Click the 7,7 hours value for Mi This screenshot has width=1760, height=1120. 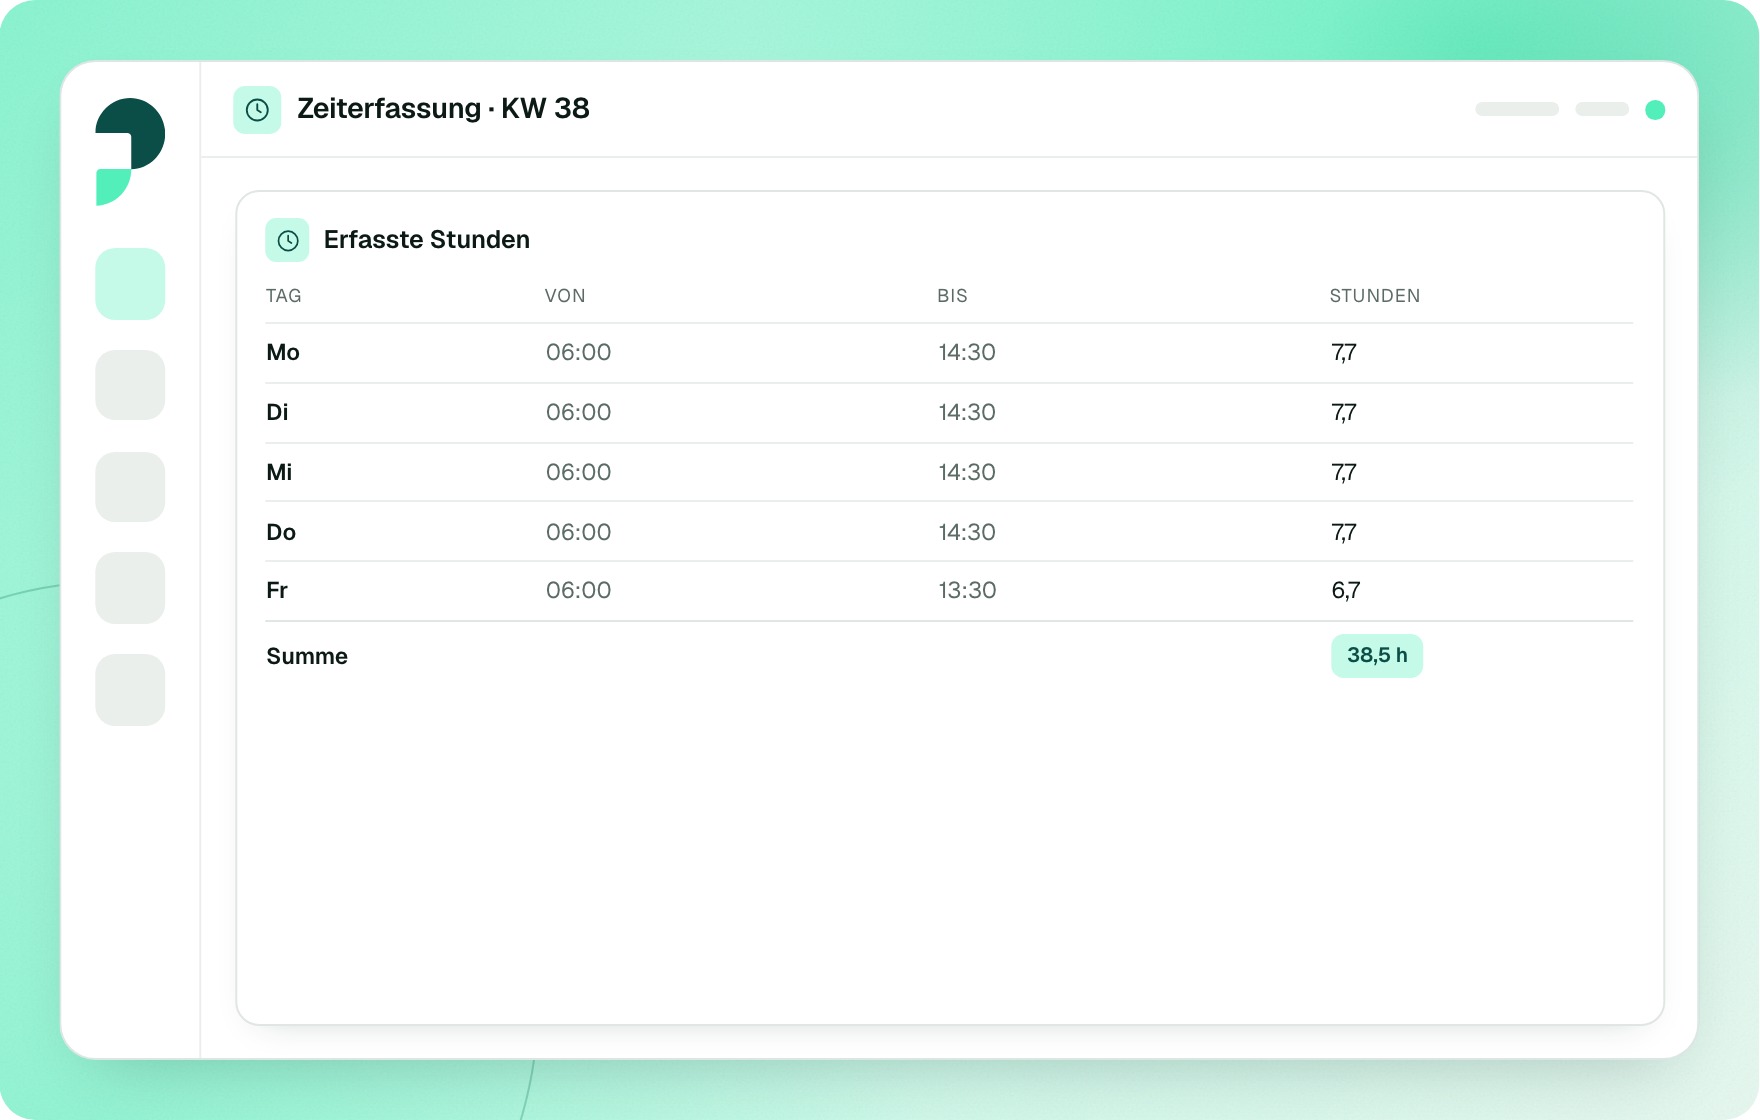pyautogui.click(x=1344, y=472)
